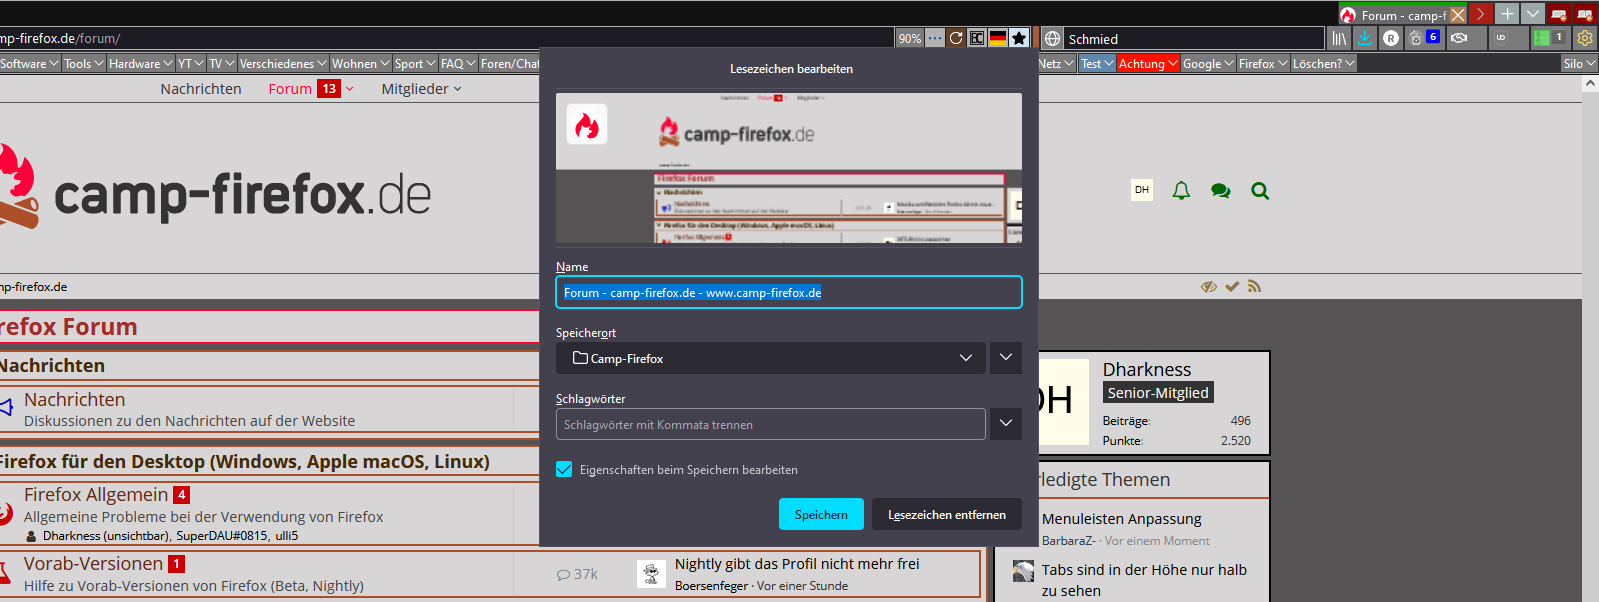Open the Hardware bookmarks folder
Image resolution: width=1599 pixels, height=602 pixels.
[140, 63]
